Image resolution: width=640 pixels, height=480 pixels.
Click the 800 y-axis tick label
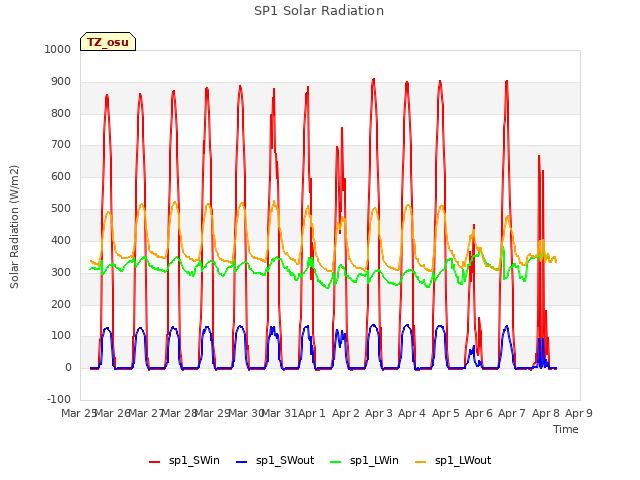[61, 113]
